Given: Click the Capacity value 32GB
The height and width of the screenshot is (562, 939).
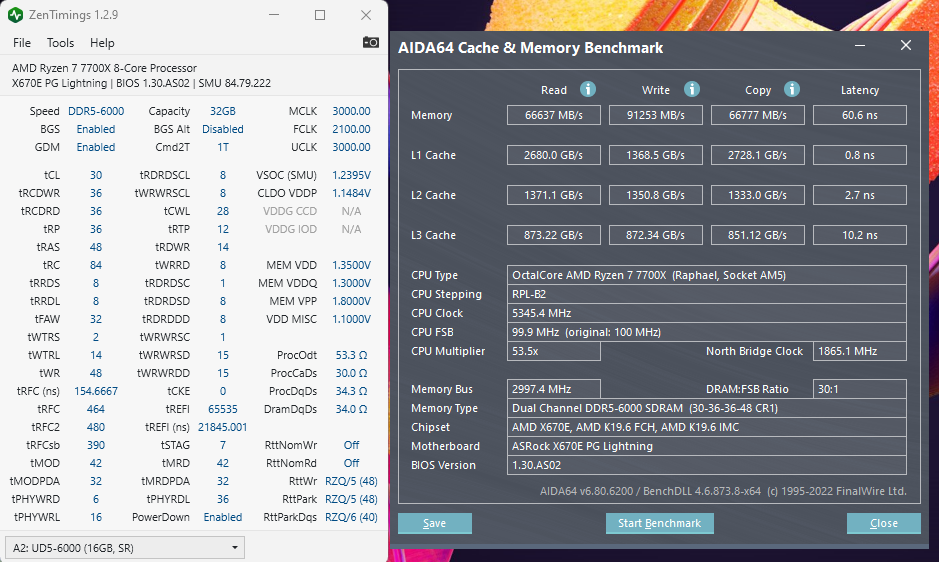Looking at the screenshot, I should click(x=223, y=111).
